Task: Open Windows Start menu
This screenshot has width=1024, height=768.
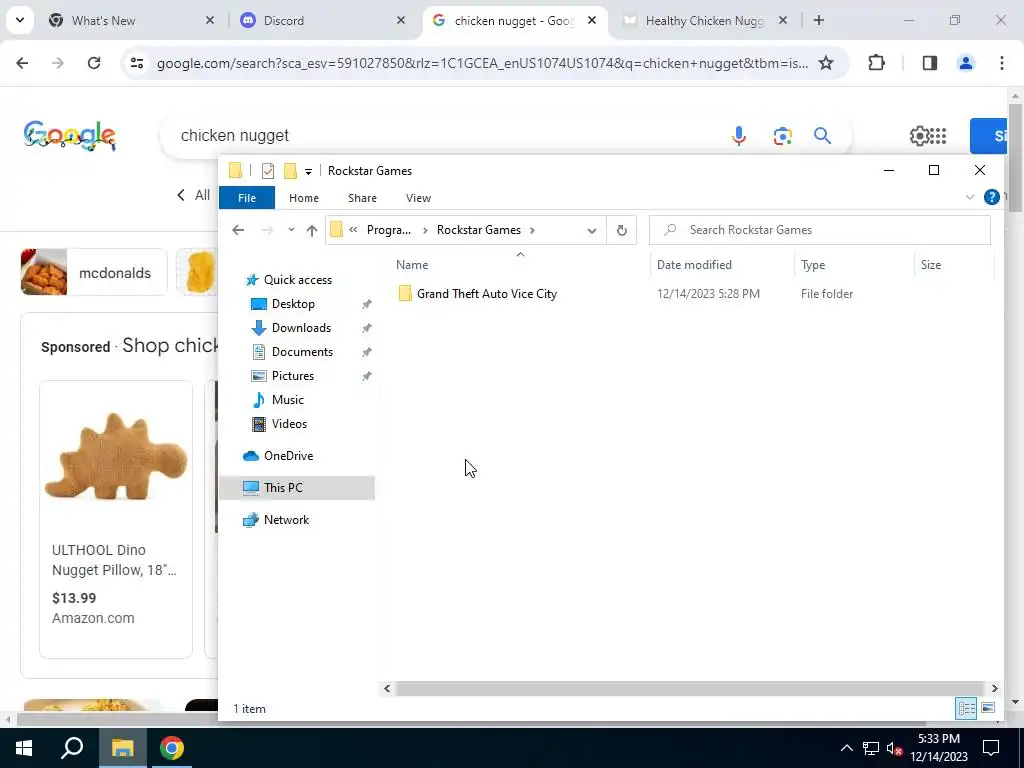Action: click(x=24, y=748)
